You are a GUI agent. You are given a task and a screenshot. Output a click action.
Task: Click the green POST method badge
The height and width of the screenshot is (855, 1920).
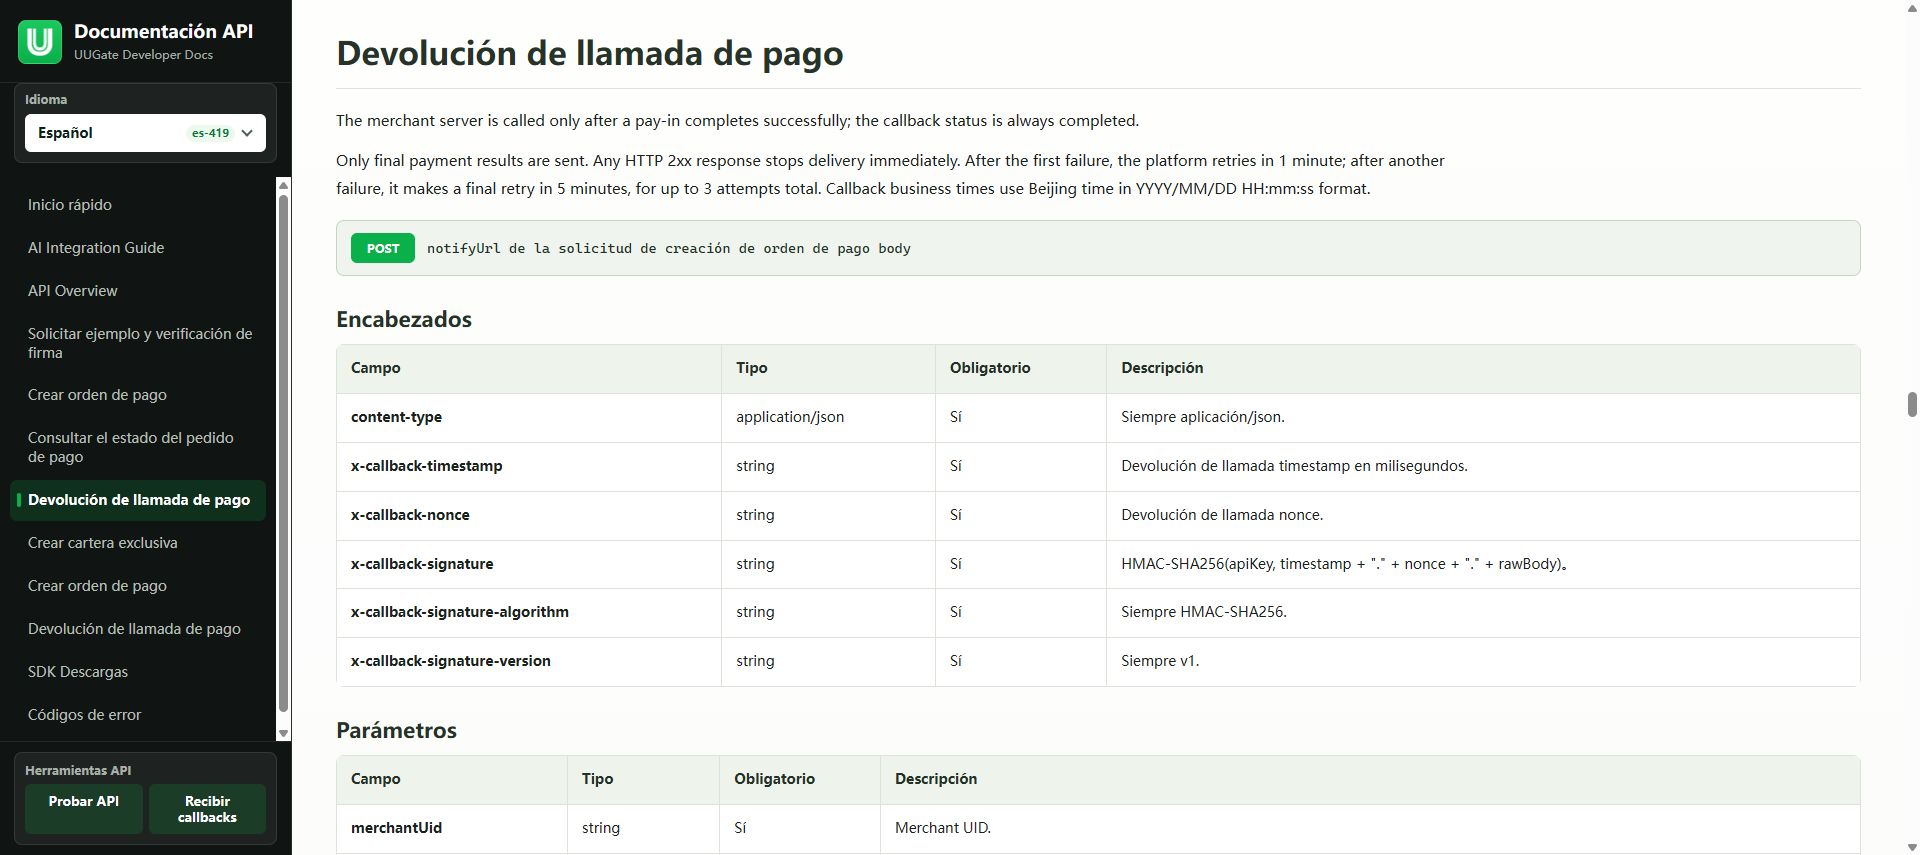[383, 248]
